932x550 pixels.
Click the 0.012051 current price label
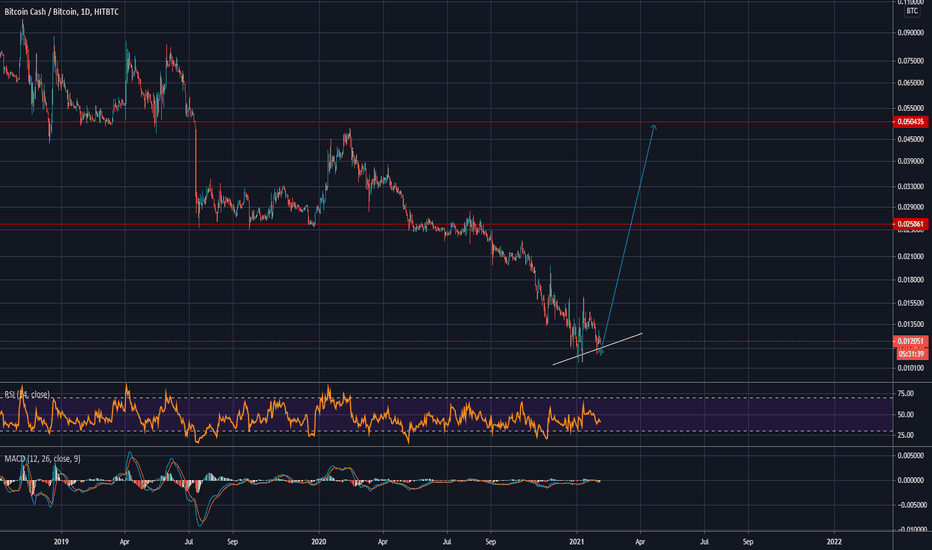[911, 341]
